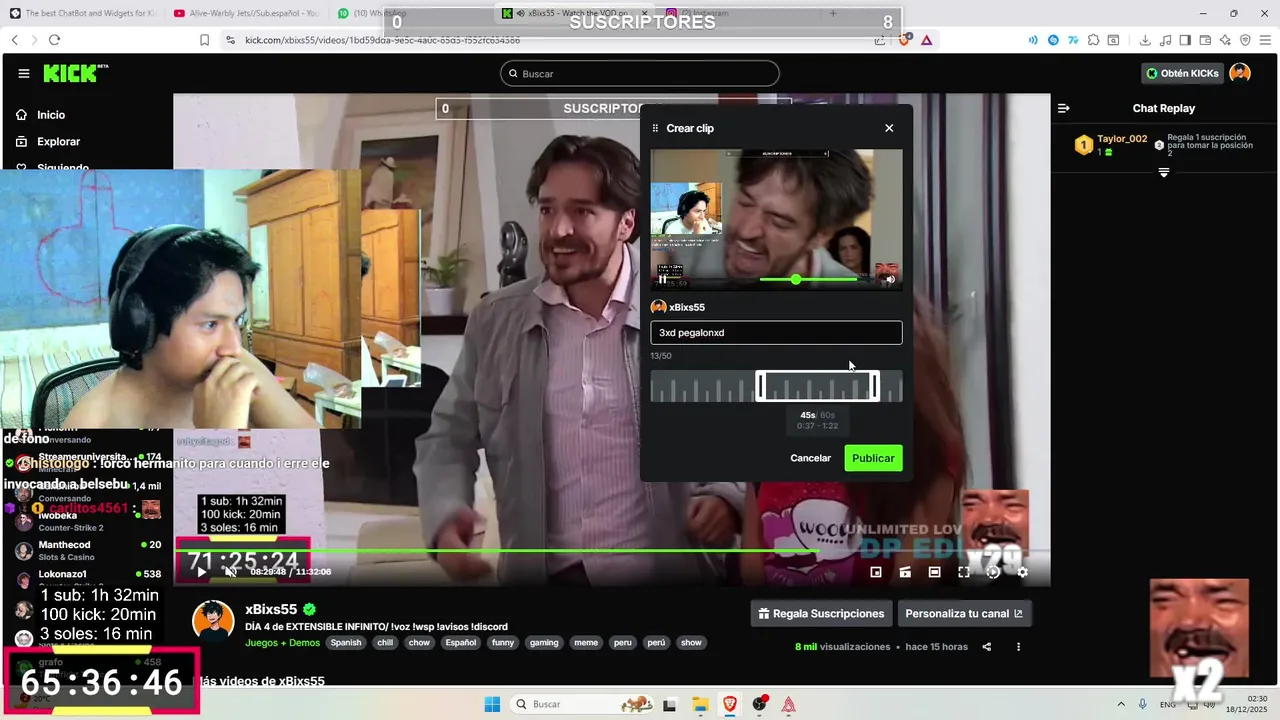Open the Shazam extension
Viewport: 1280px width, 720px height.
(x=1053, y=40)
